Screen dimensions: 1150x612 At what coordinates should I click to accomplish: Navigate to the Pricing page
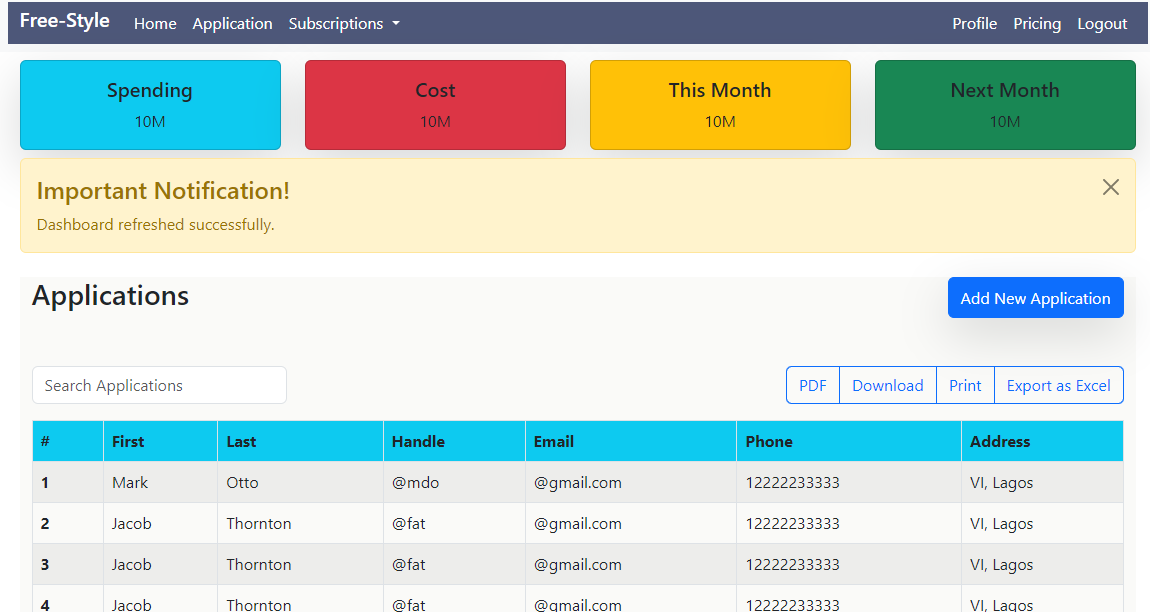click(1037, 24)
